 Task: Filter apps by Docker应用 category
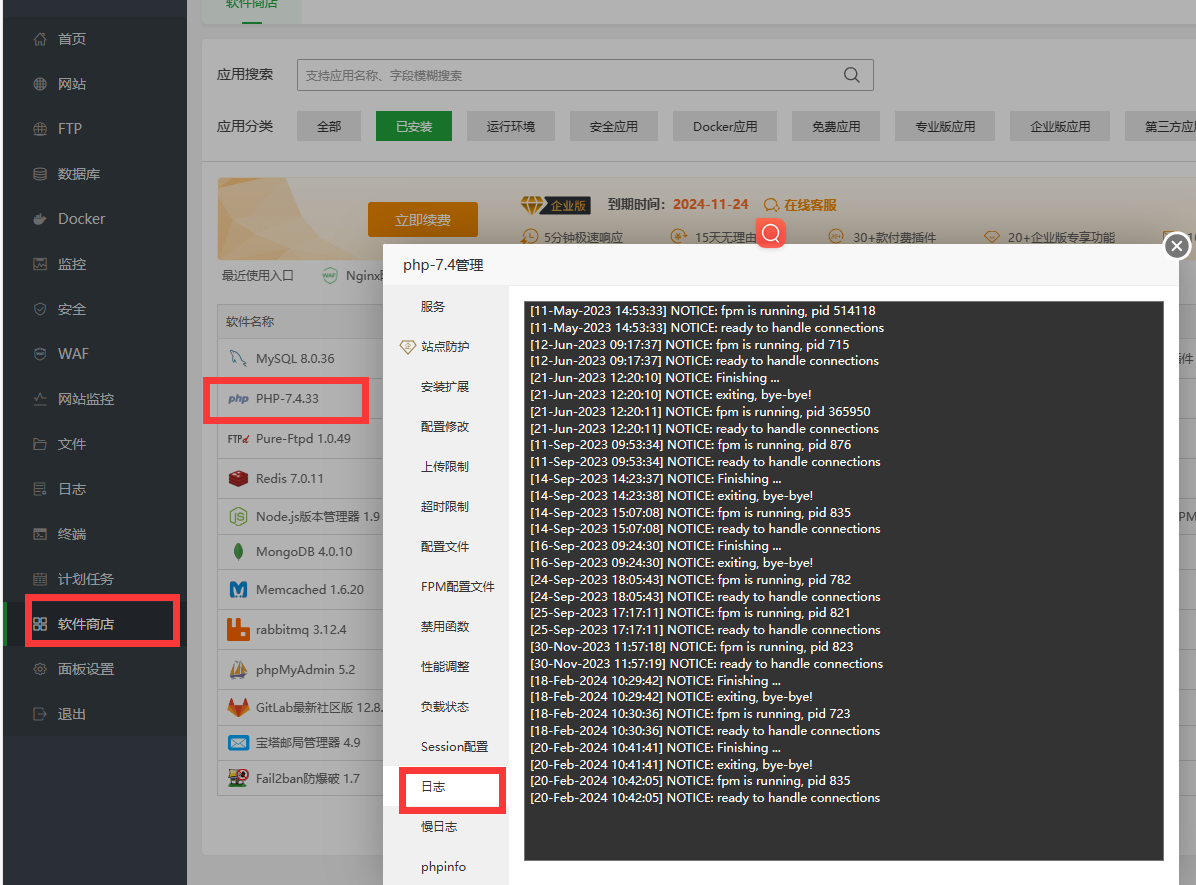click(725, 126)
